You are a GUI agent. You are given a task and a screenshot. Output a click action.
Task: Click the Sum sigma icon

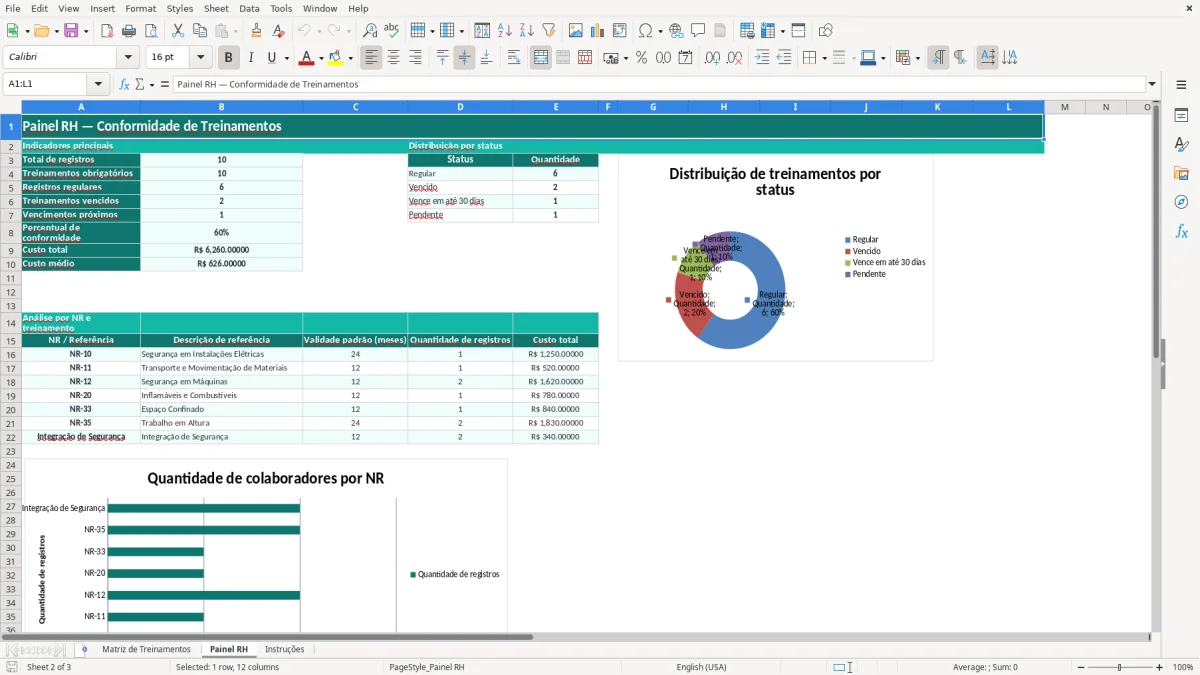(x=139, y=84)
